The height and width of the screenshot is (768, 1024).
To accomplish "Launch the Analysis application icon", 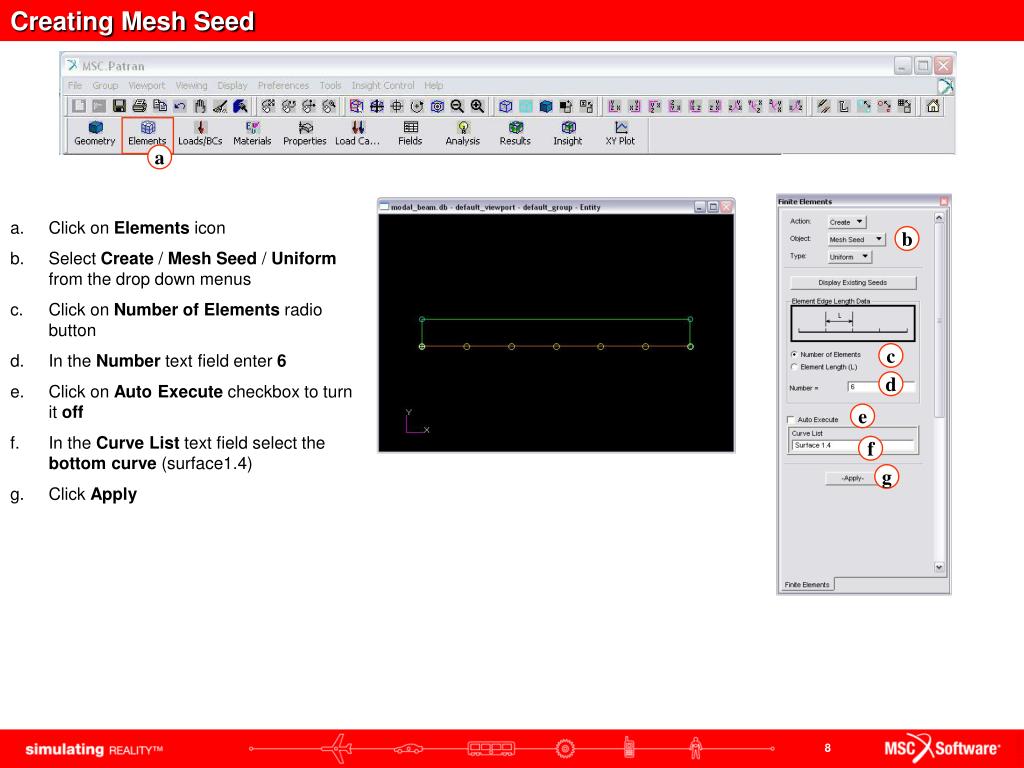I will click(x=463, y=133).
